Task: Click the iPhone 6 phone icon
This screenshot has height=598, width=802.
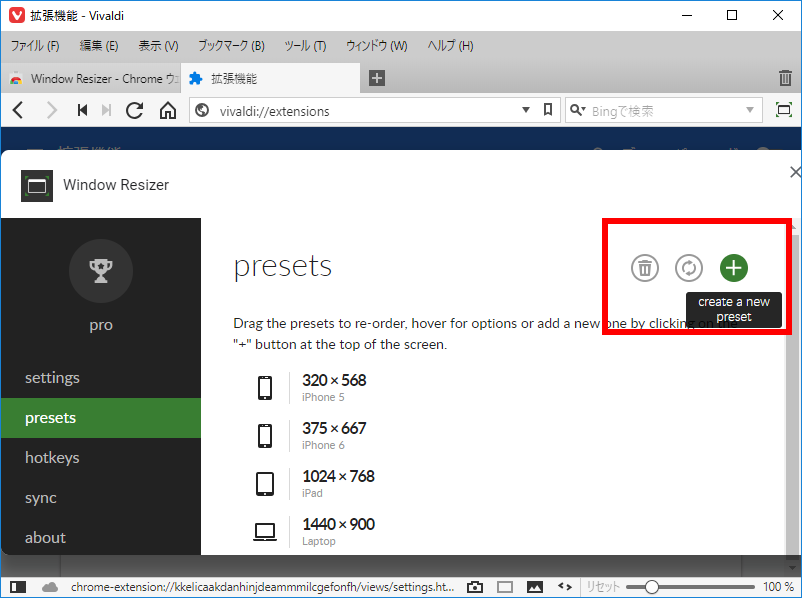Action: pyautogui.click(x=265, y=435)
